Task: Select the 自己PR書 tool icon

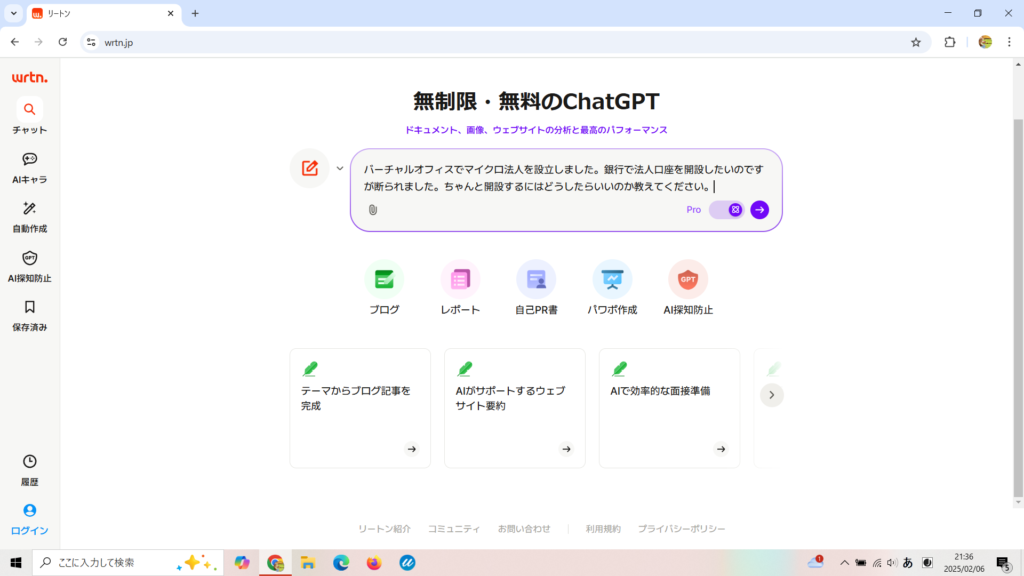Action: [536, 279]
